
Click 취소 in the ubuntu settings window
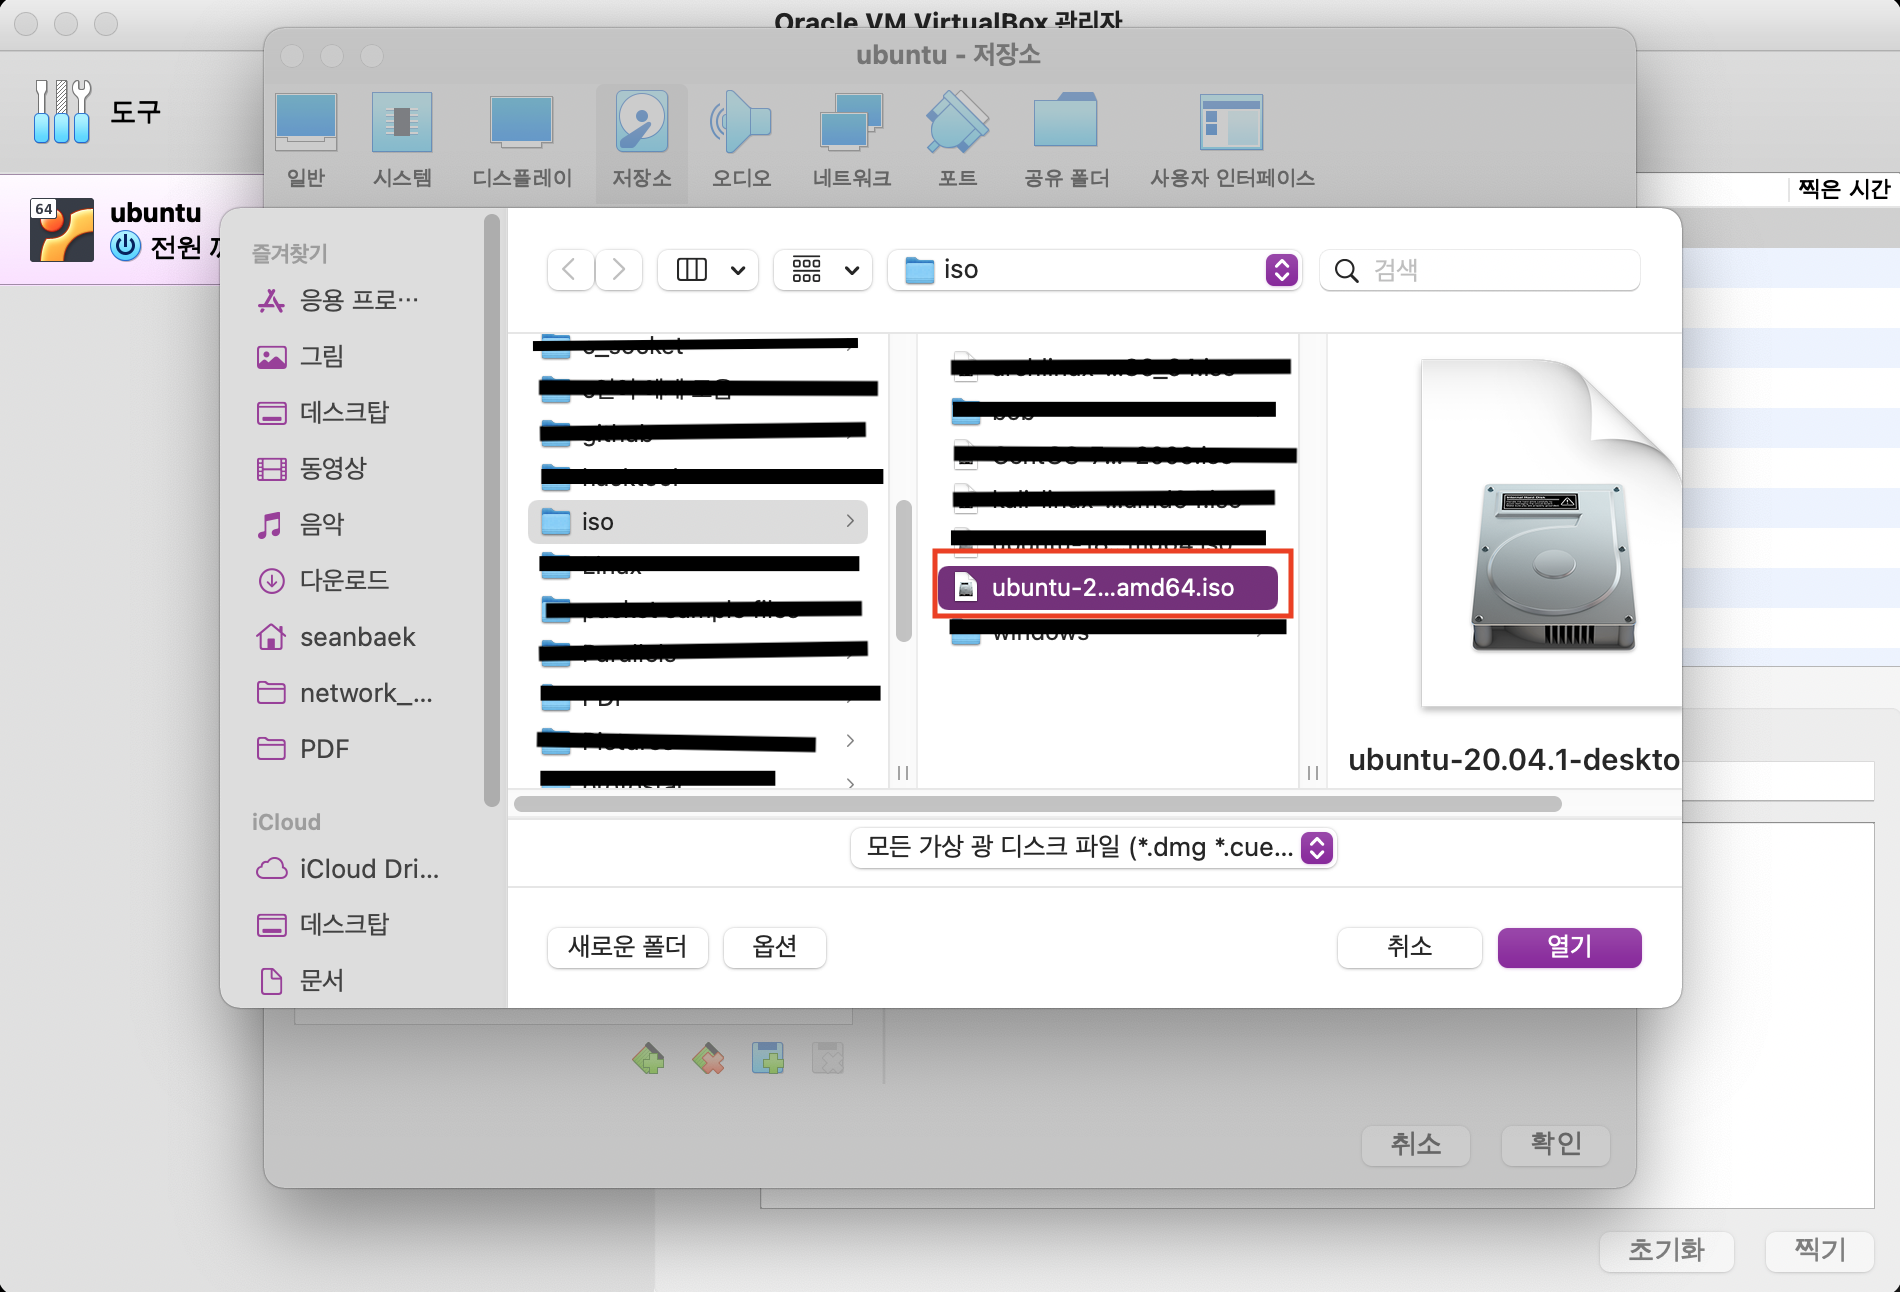[x=1416, y=1144]
